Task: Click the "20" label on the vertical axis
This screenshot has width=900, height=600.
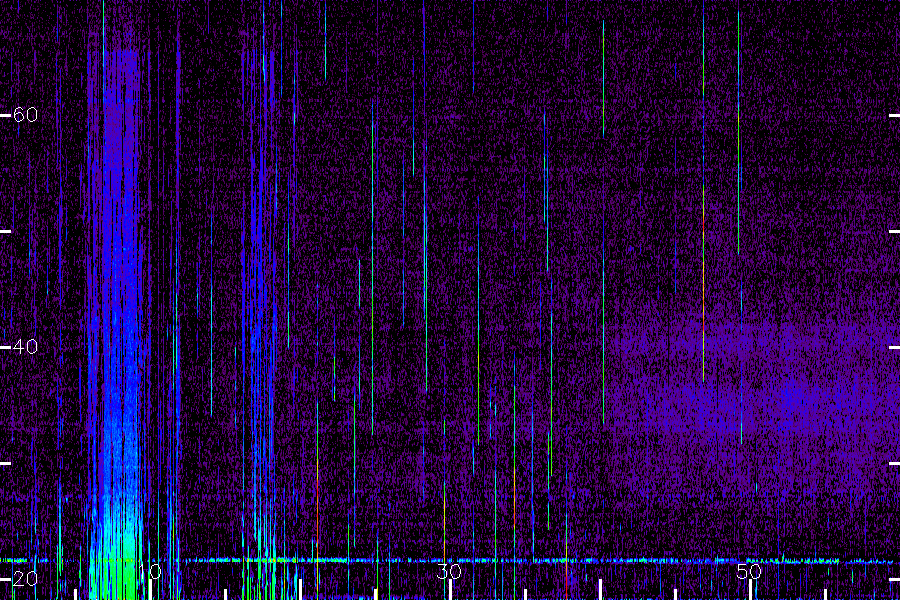Action: coord(25,579)
